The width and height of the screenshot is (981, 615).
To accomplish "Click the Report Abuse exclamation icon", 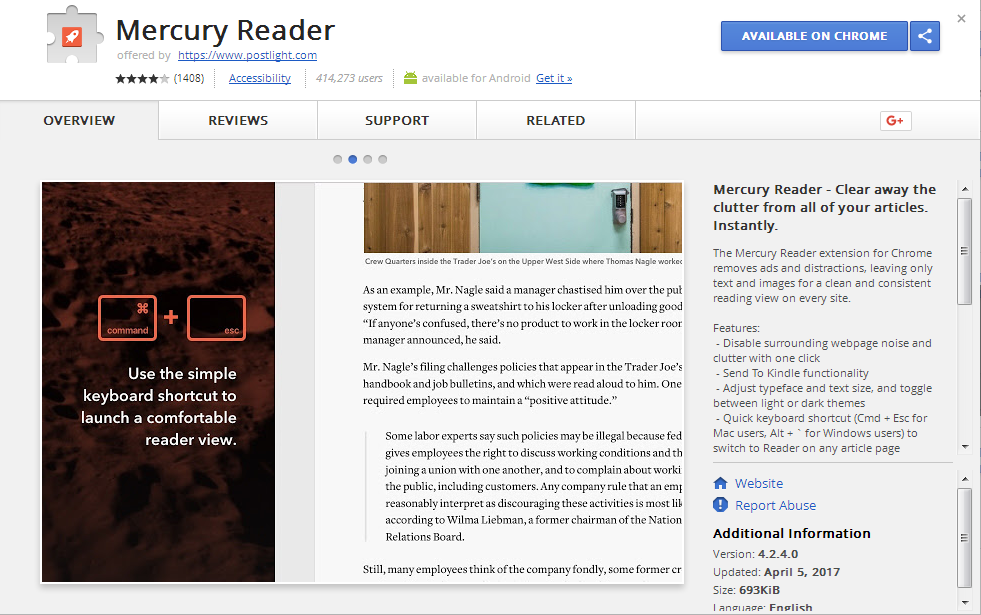I will click(x=721, y=504).
